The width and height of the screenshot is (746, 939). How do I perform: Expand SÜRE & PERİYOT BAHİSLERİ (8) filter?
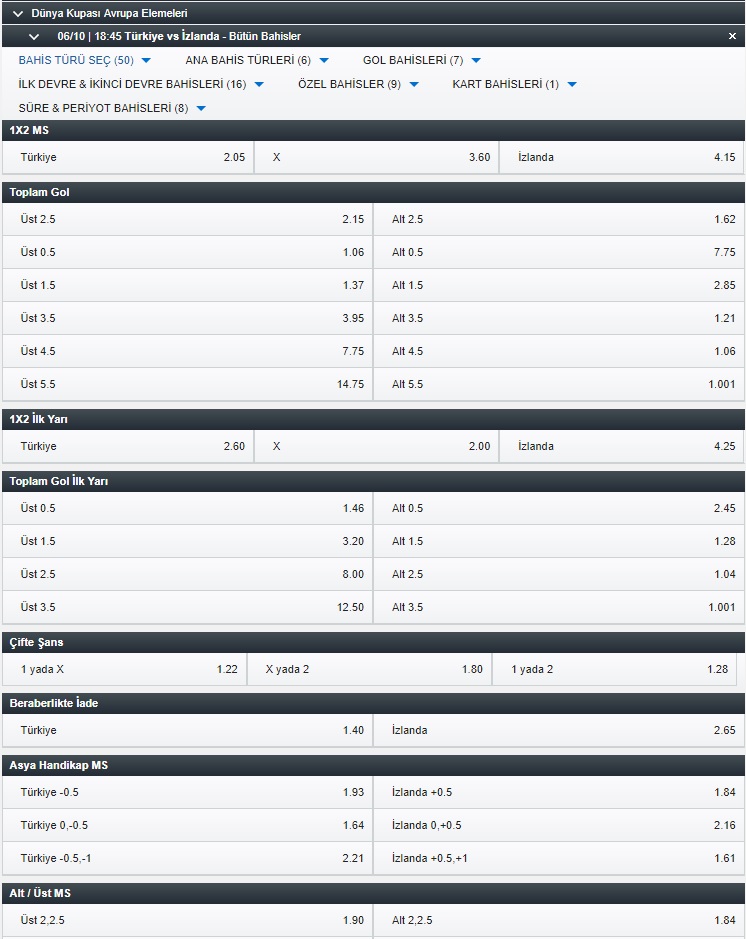112,108
